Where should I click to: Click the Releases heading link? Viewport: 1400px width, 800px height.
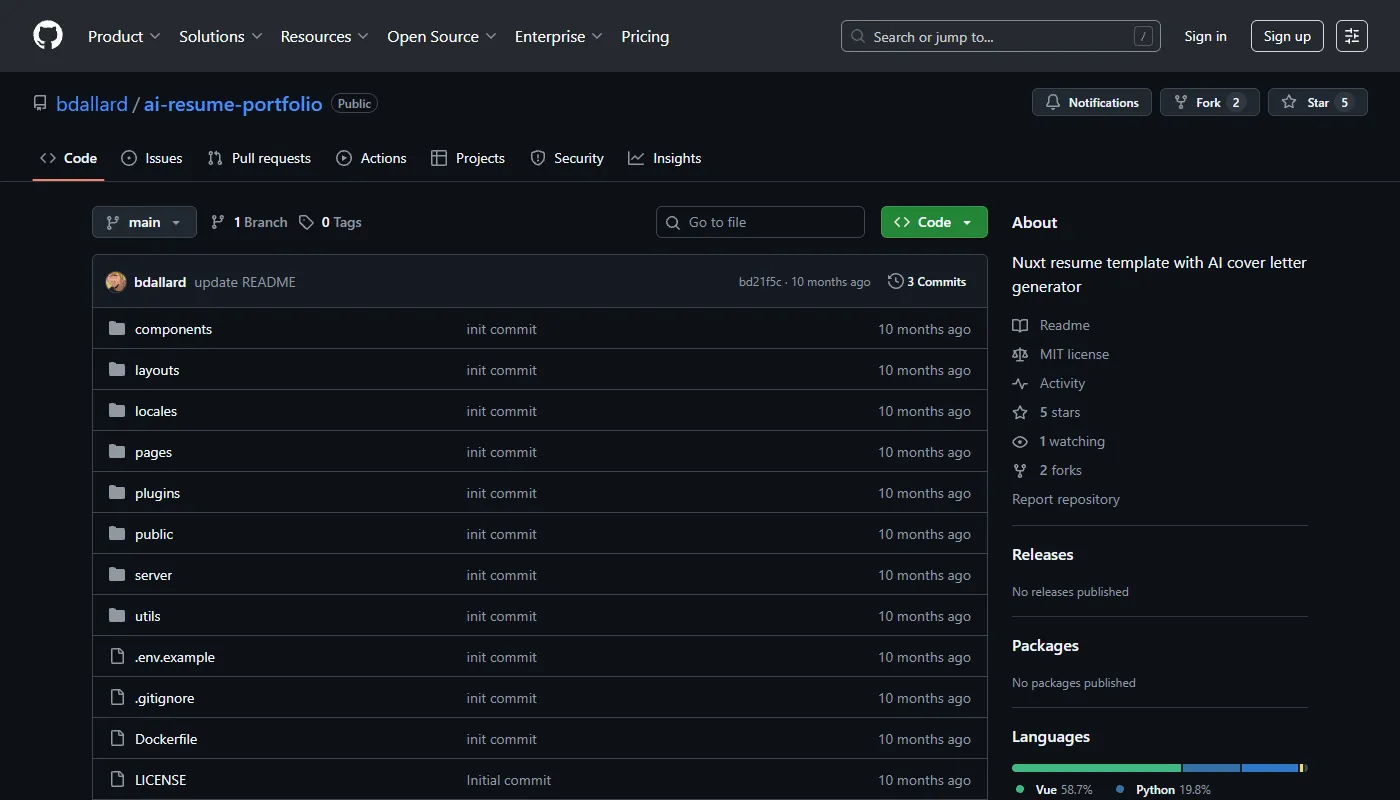click(x=1043, y=554)
